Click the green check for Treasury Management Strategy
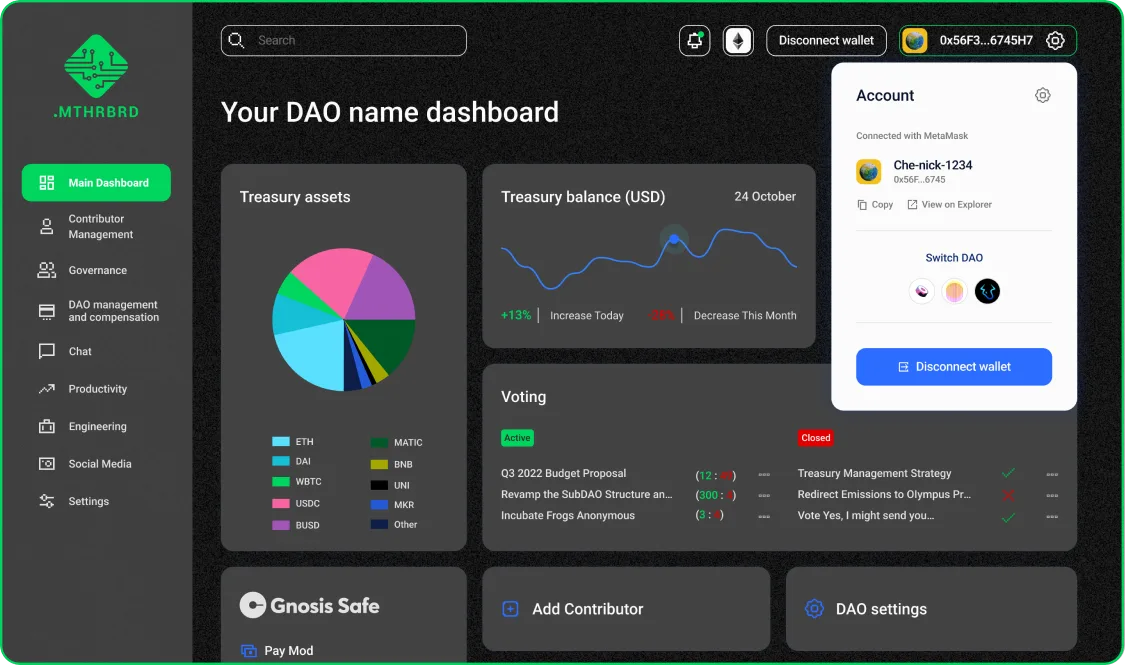Screen dimensions: 1125x665 coord(1008,473)
